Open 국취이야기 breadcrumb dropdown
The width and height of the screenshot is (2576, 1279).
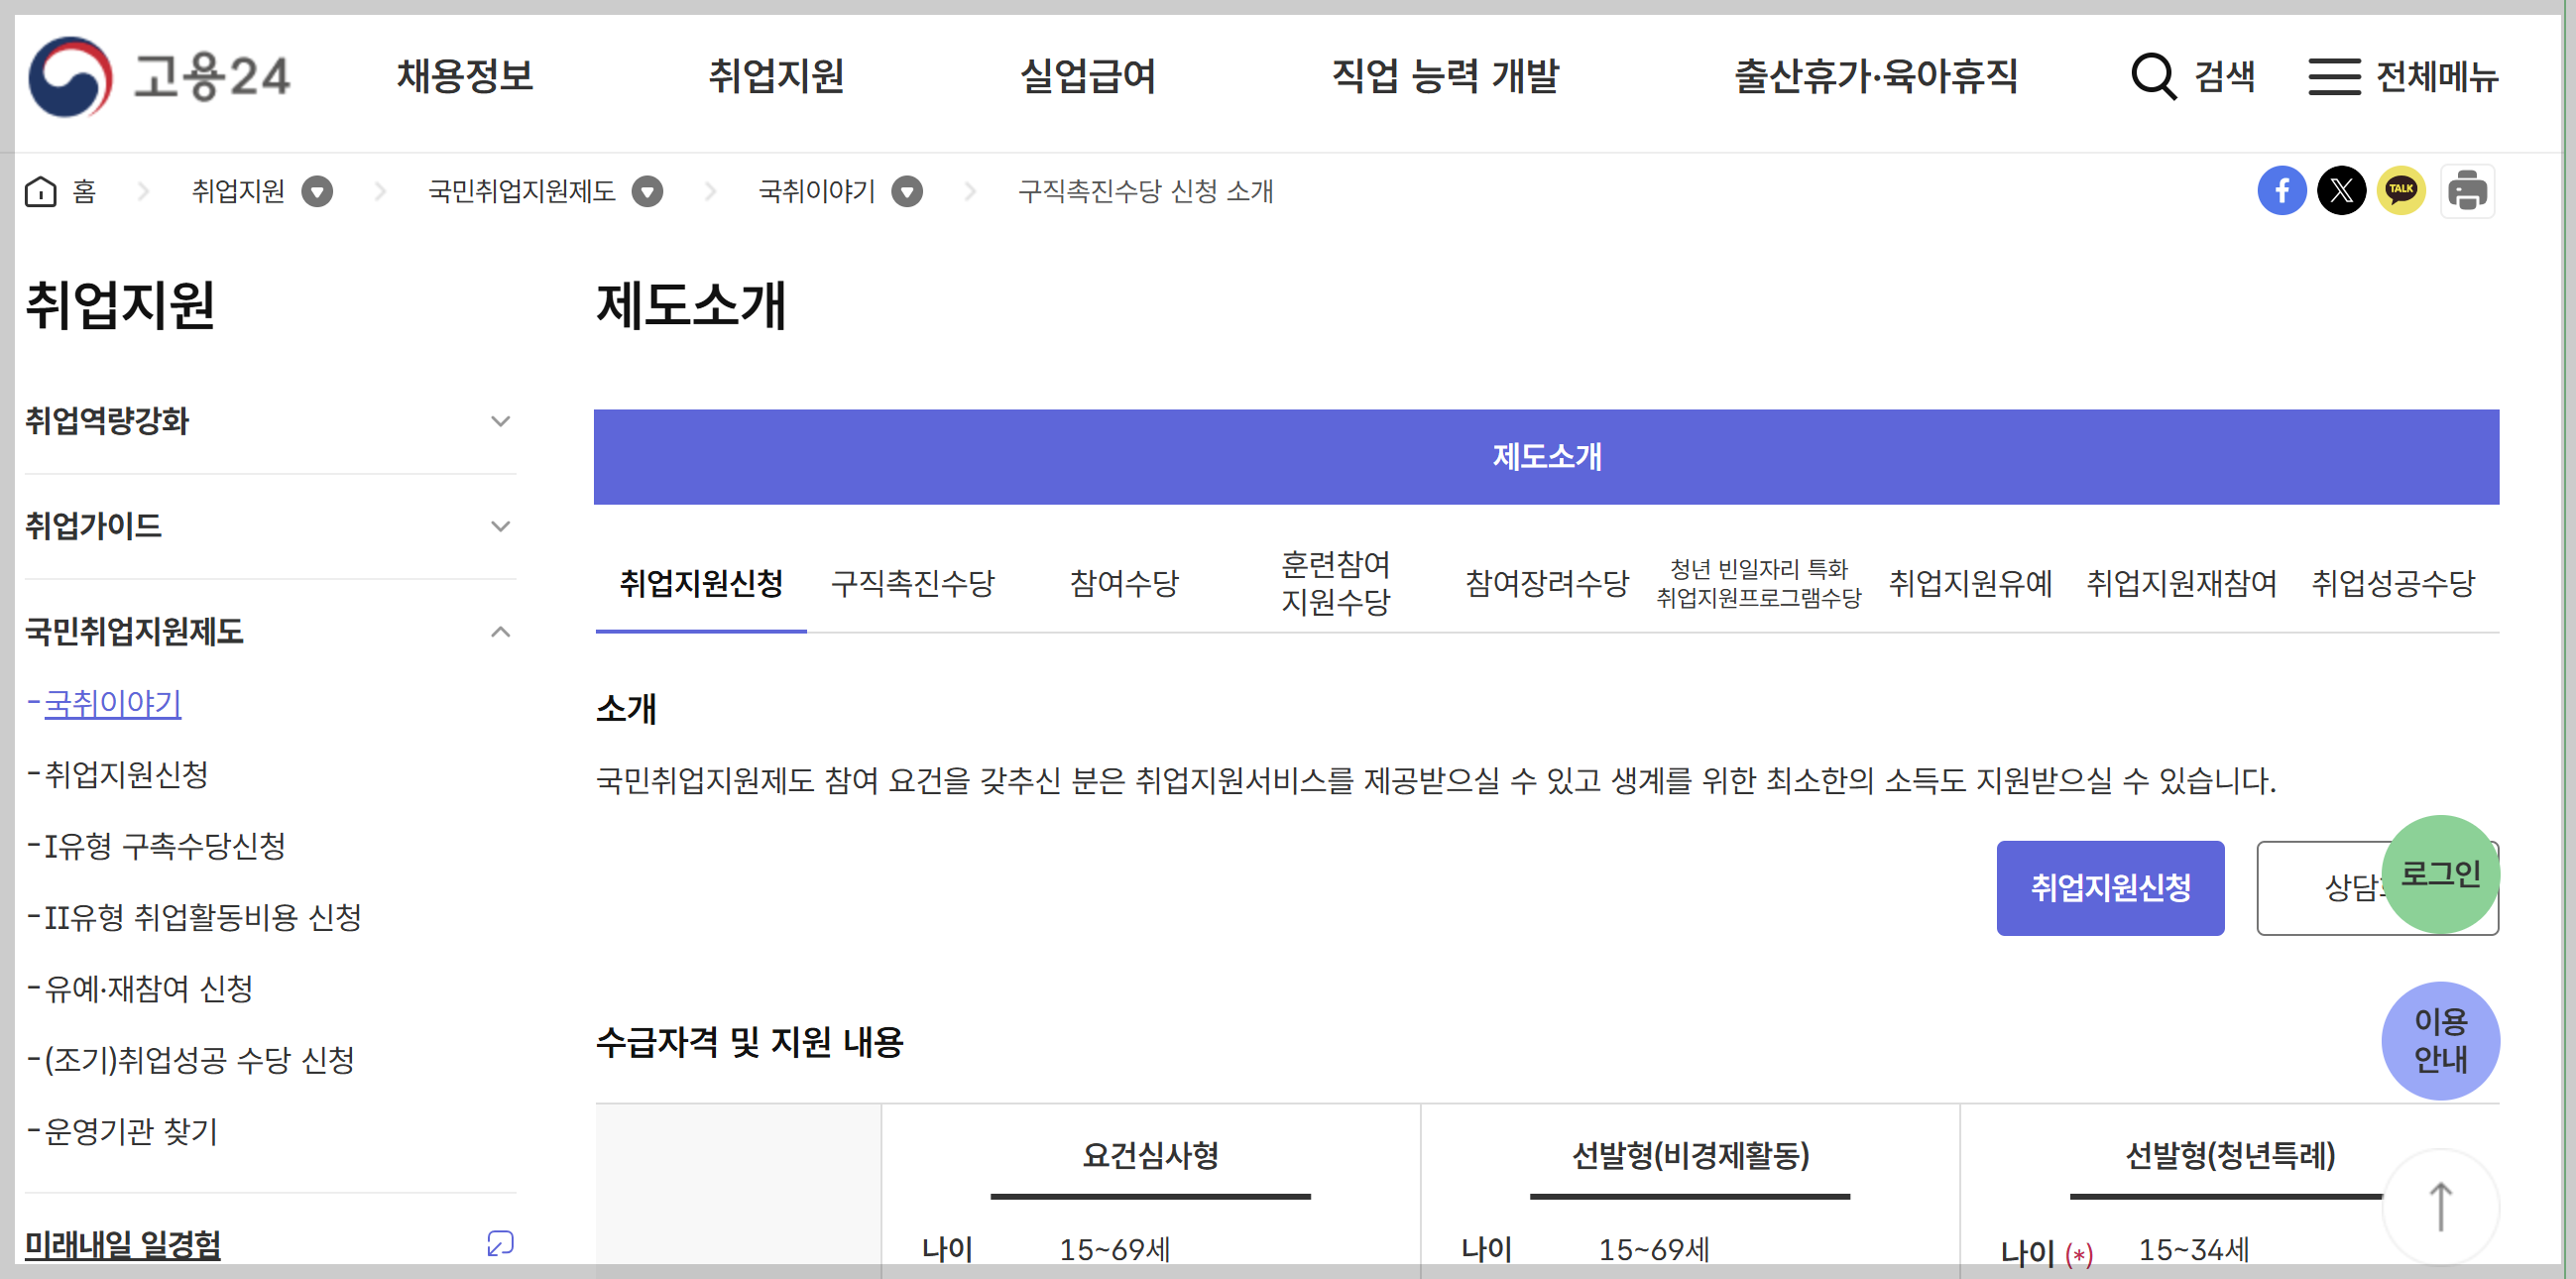coord(907,191)
